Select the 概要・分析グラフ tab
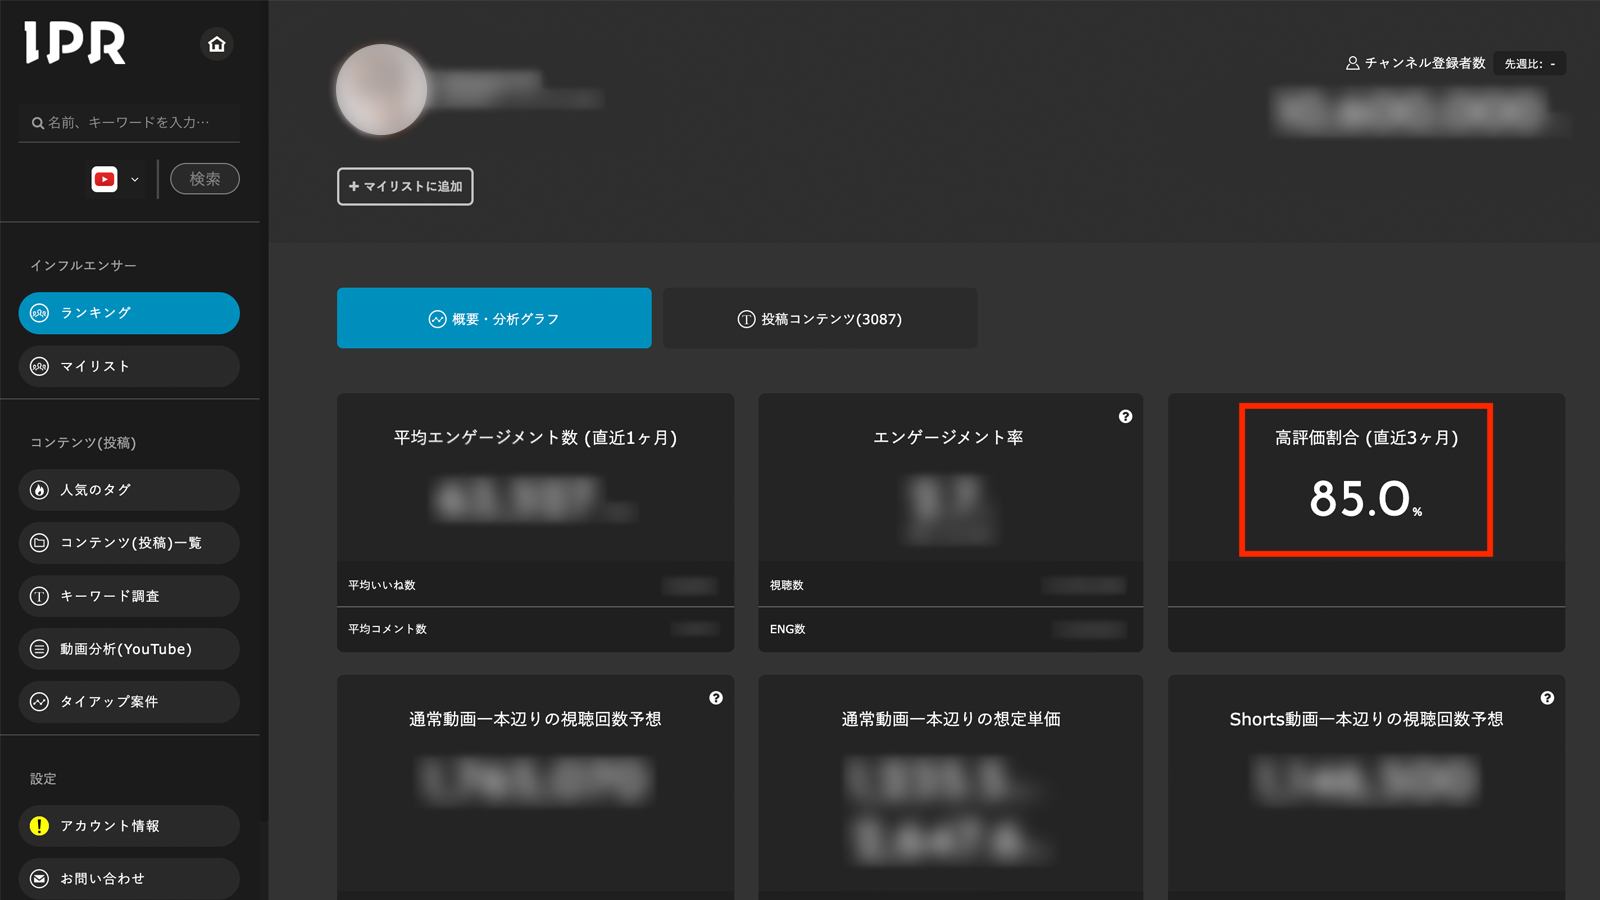1600x900 pixels. coord(494,318)
